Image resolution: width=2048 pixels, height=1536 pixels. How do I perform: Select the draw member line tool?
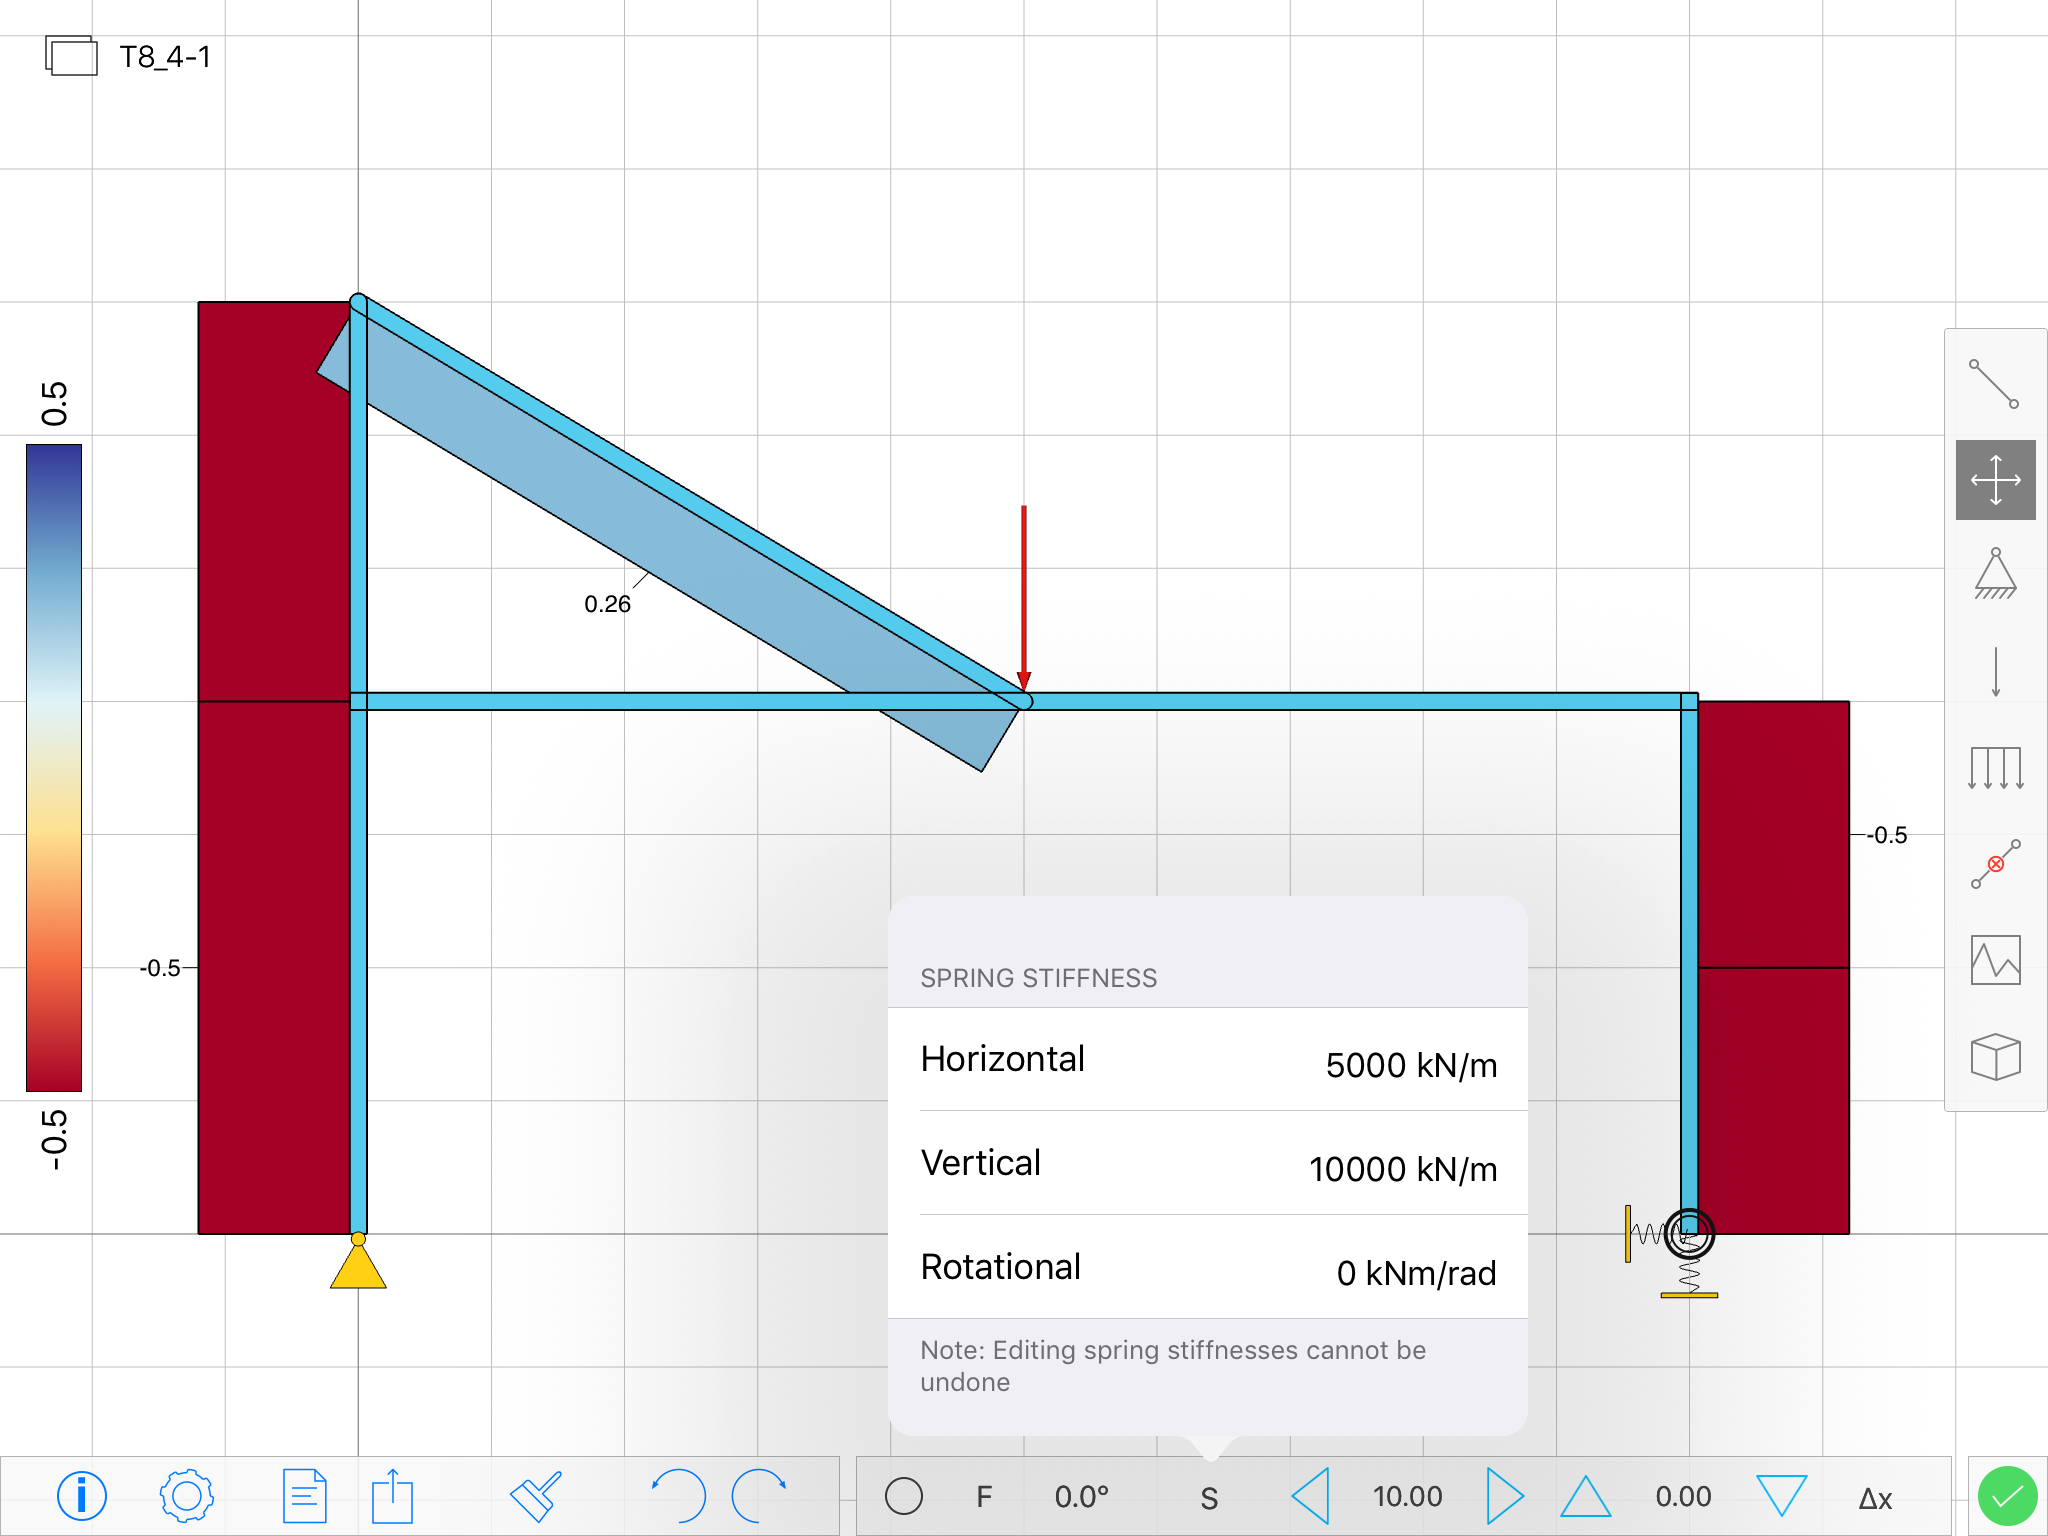coord(1994,384)
